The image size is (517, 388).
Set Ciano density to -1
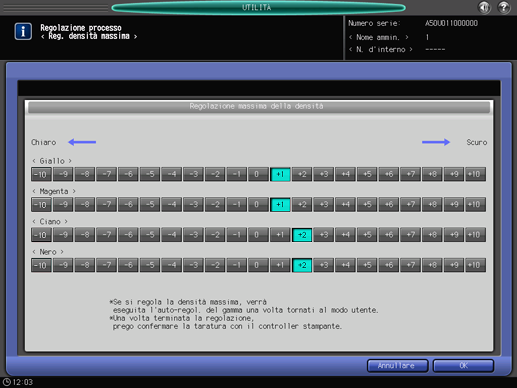[x=237, y=235]
